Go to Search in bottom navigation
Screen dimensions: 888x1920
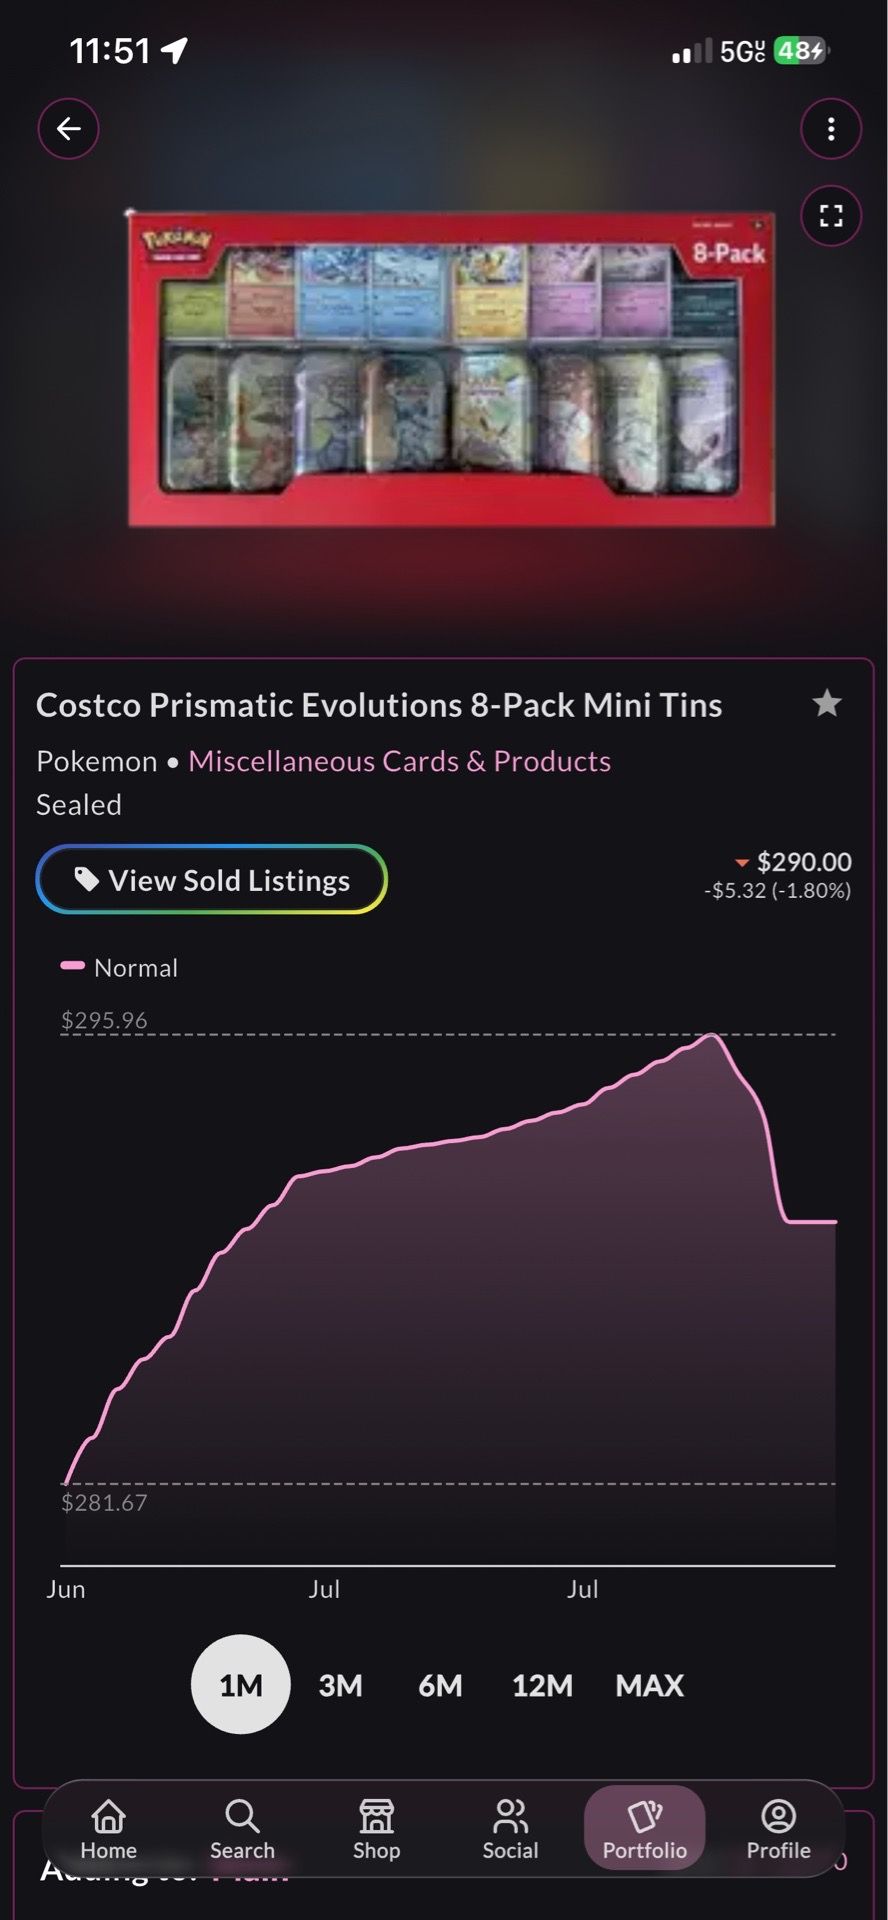point(242,1829)
